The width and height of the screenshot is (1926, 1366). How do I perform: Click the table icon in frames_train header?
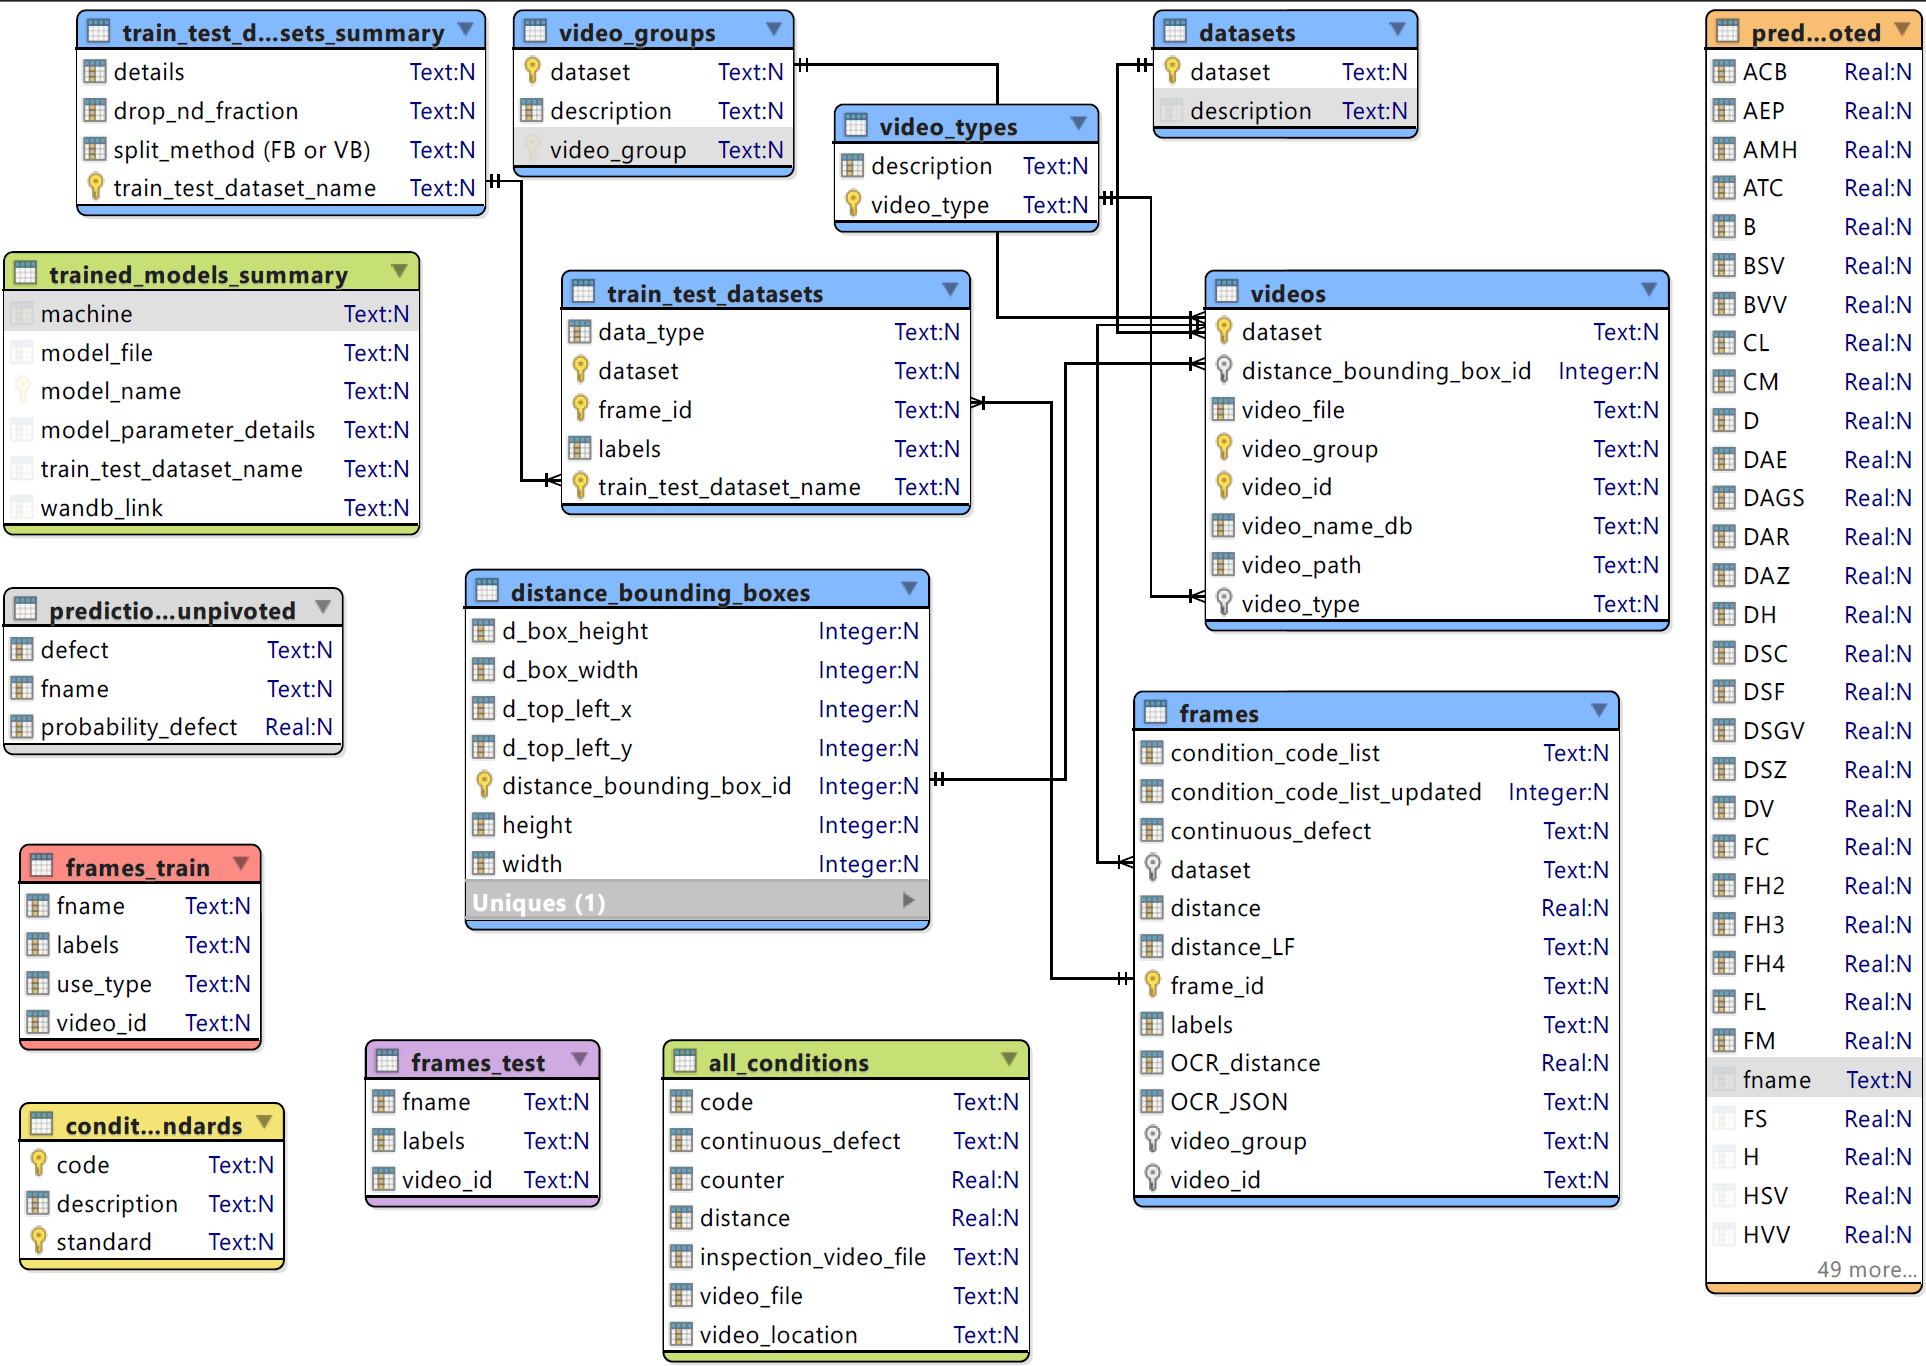coord(42,866)
